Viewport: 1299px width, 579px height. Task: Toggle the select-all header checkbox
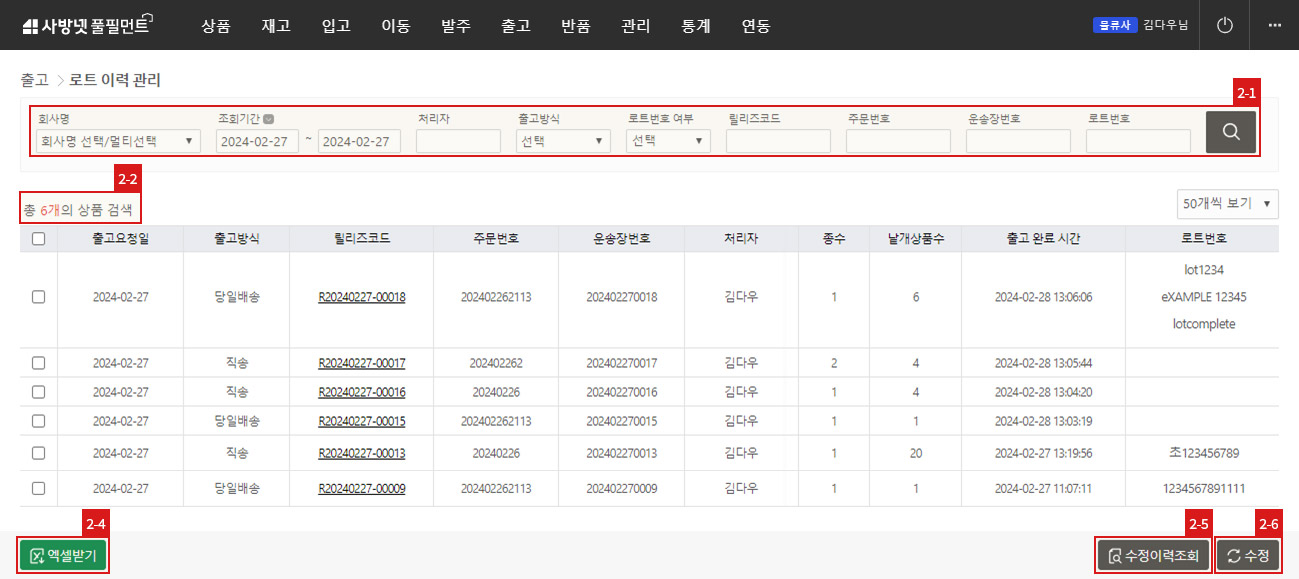(x=38, y=239)
